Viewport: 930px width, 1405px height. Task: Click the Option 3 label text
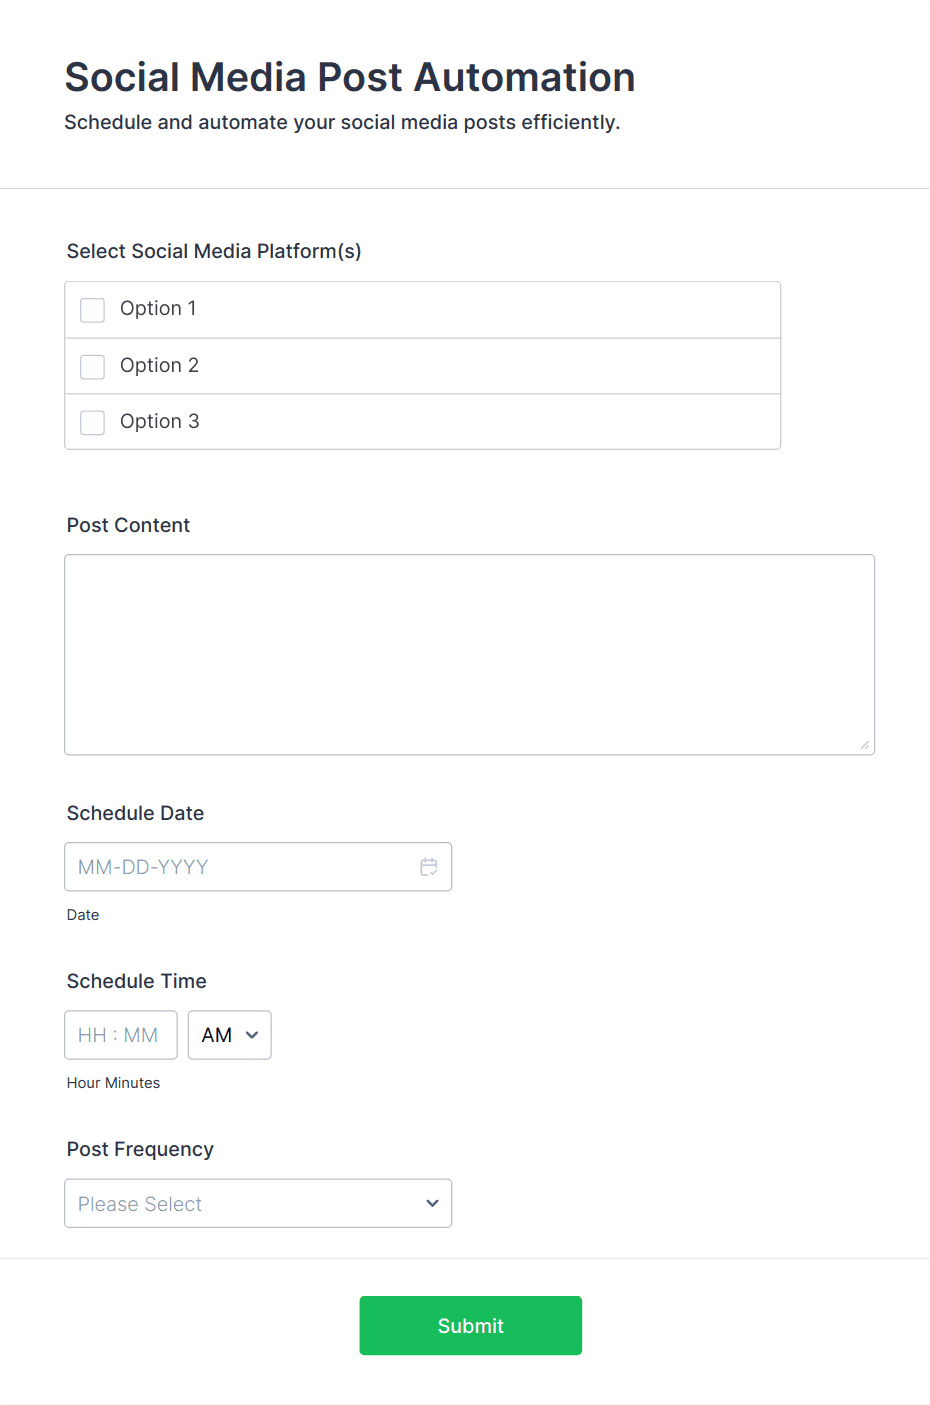point(159,422)
